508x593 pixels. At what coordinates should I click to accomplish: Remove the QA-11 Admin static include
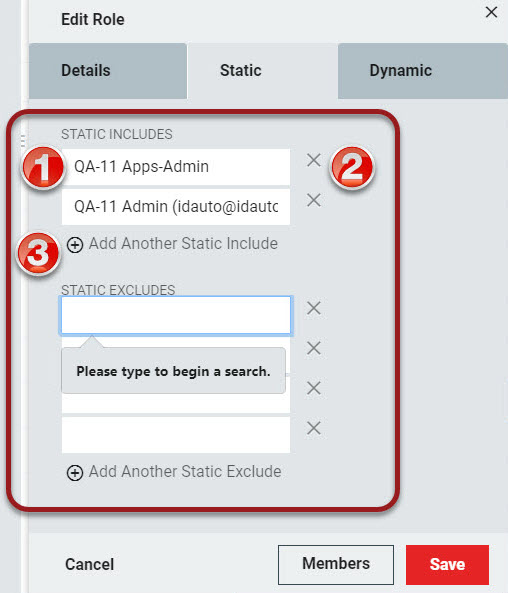pos(314,200)
